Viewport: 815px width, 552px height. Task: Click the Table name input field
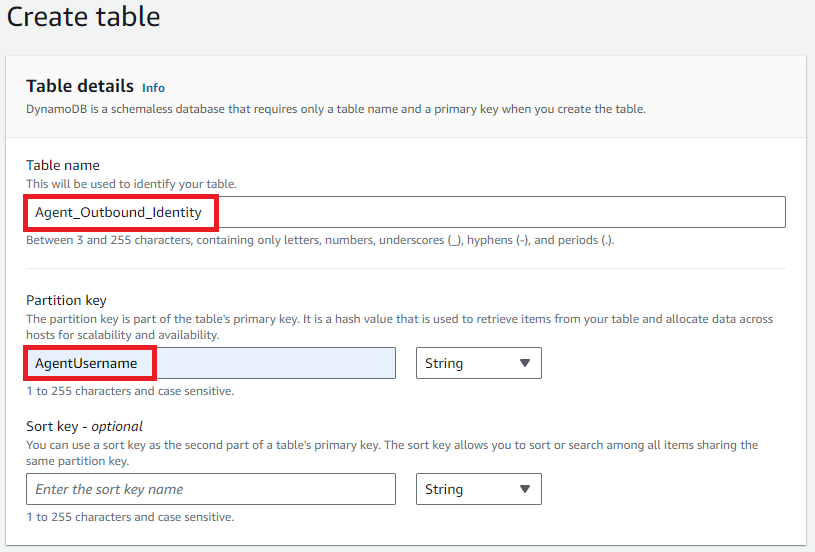click(x=405, y=212)
